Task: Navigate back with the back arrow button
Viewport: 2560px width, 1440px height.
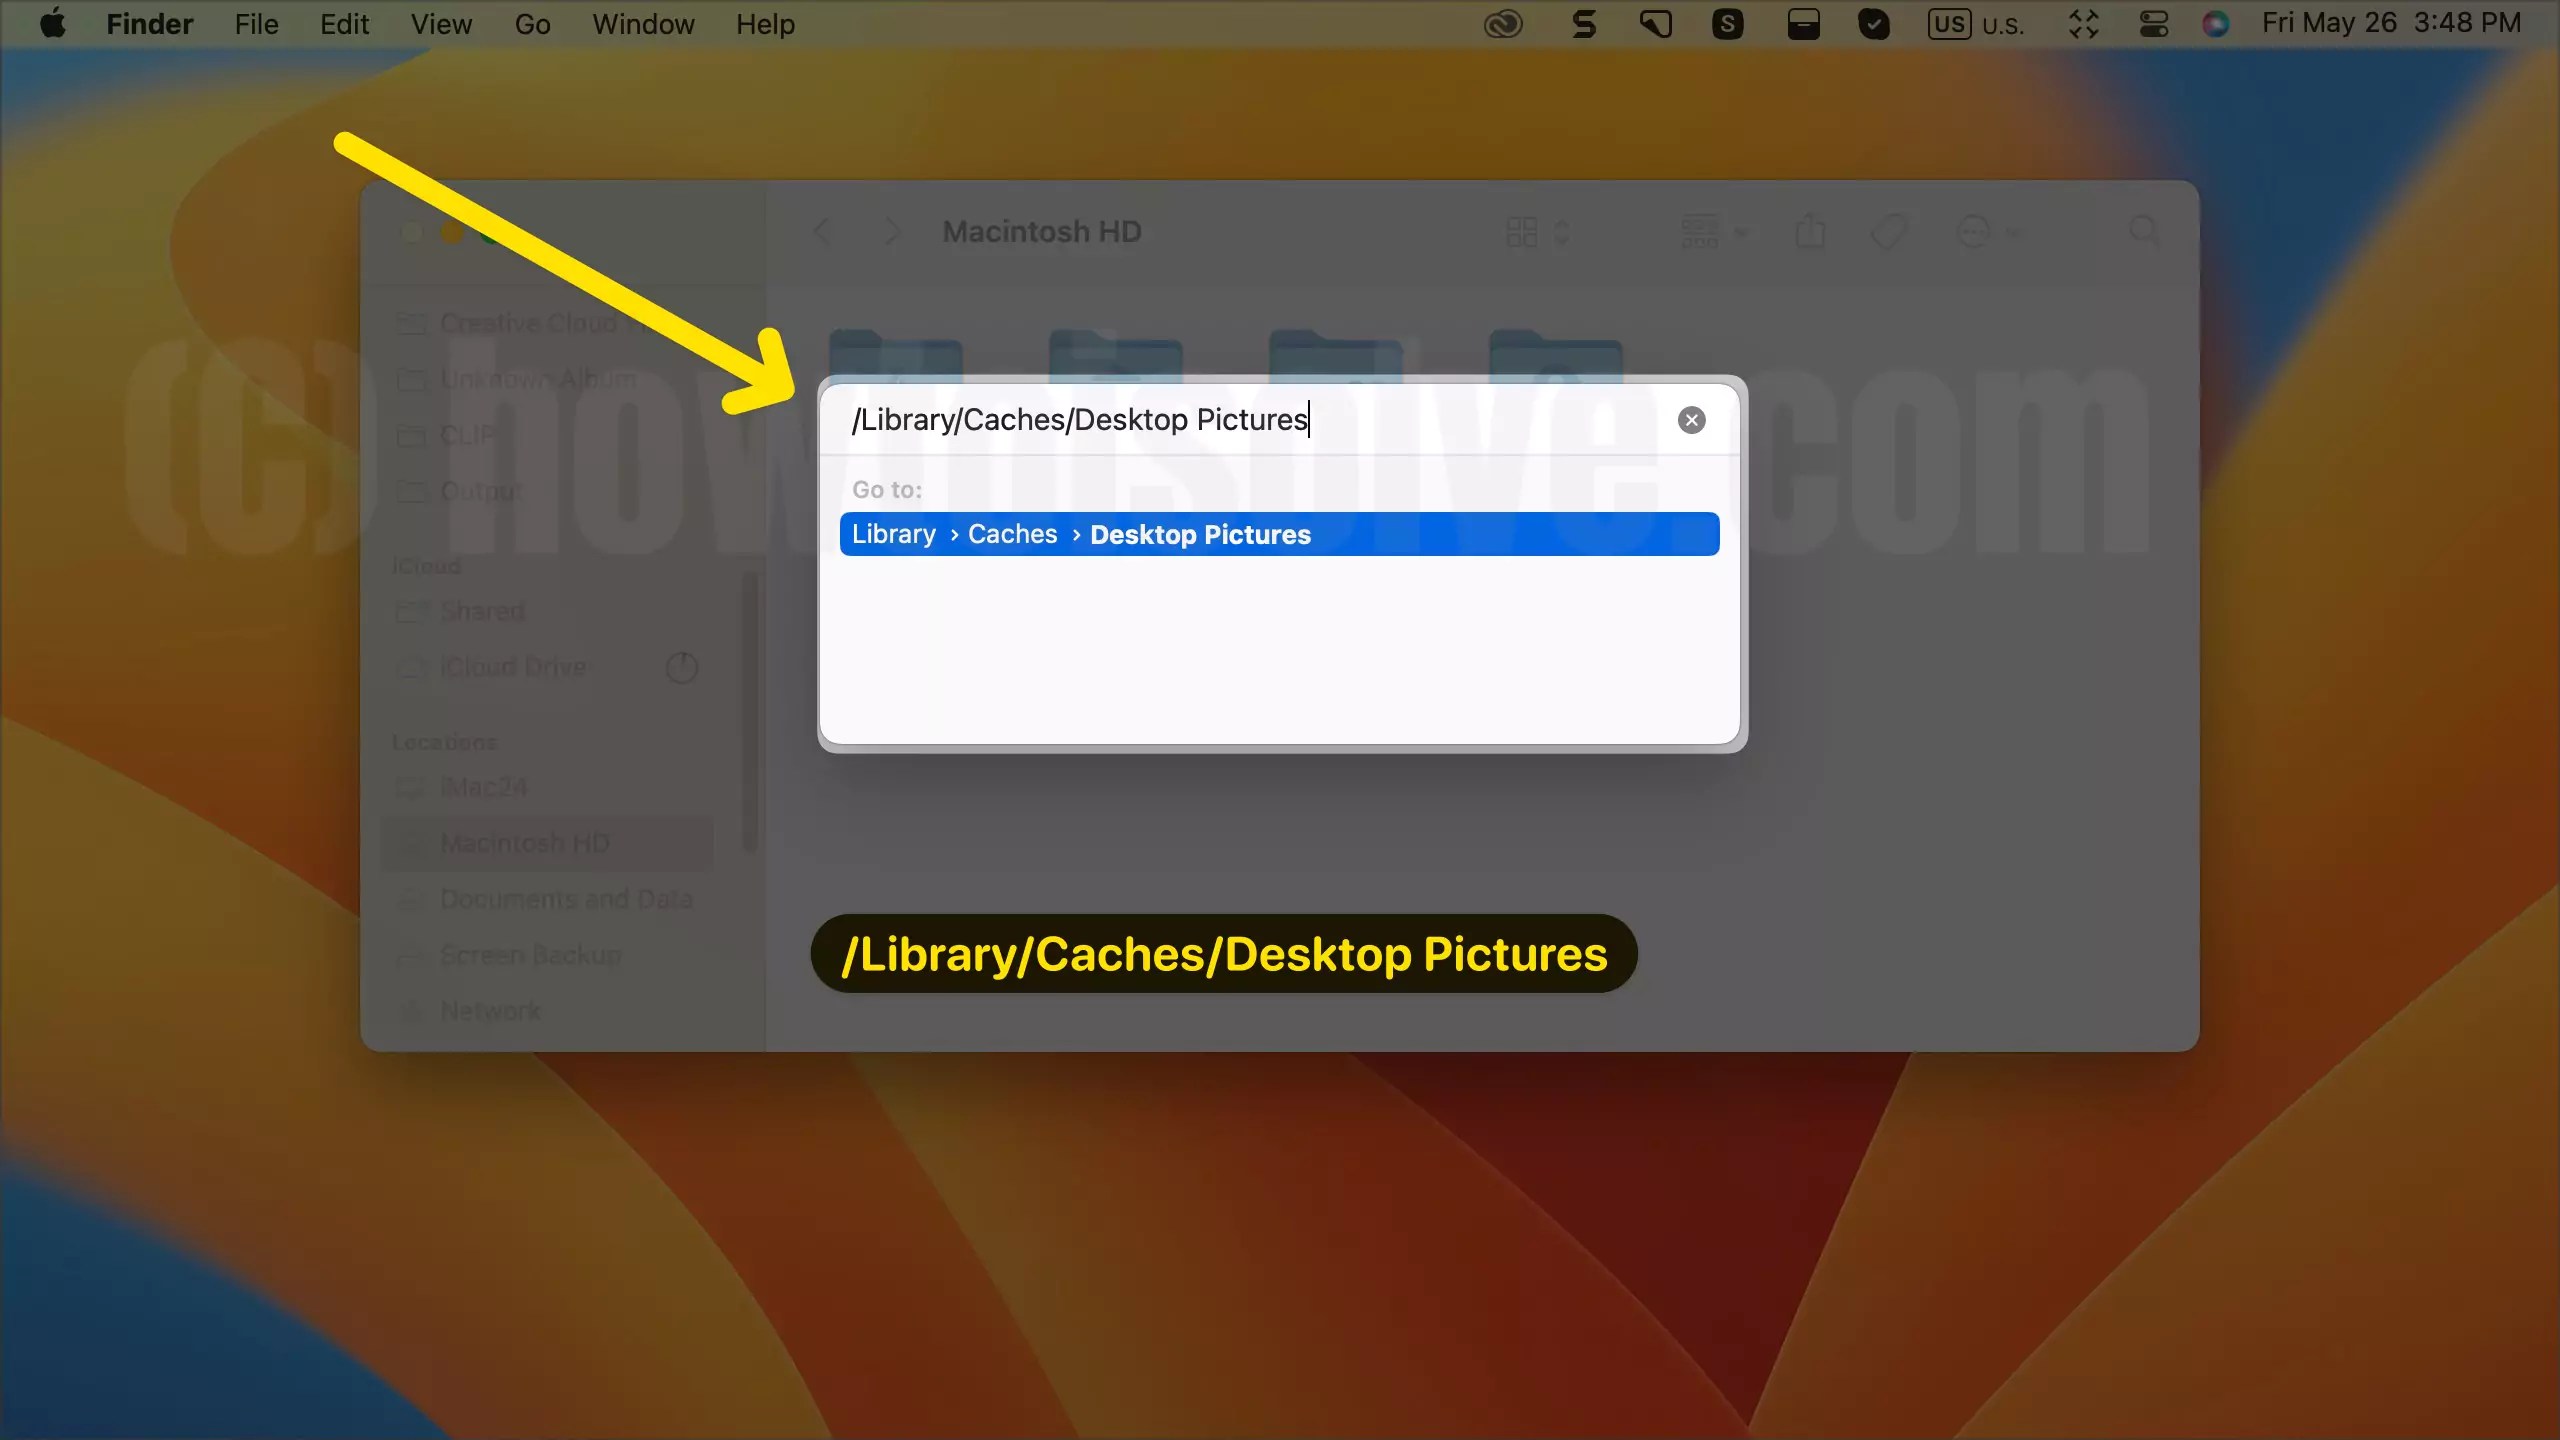Action: 821,231
